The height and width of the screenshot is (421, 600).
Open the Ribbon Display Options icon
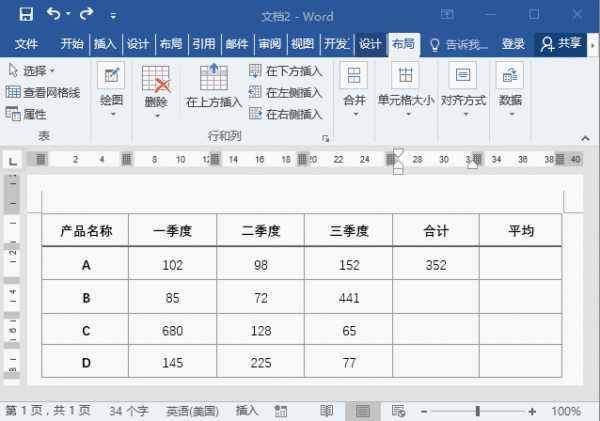click(447, 15)
